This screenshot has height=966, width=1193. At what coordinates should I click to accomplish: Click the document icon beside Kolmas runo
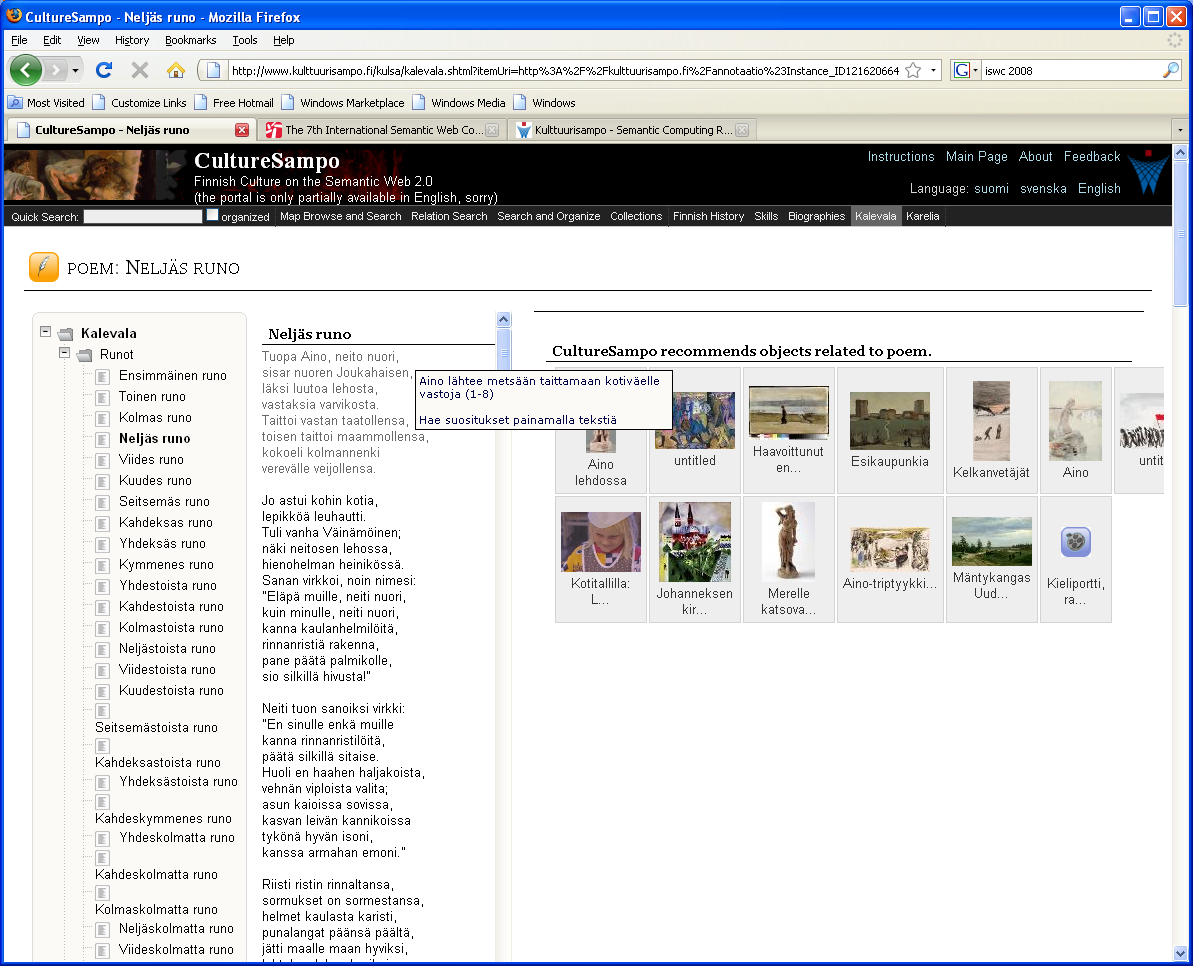click(x=103, y=418)
